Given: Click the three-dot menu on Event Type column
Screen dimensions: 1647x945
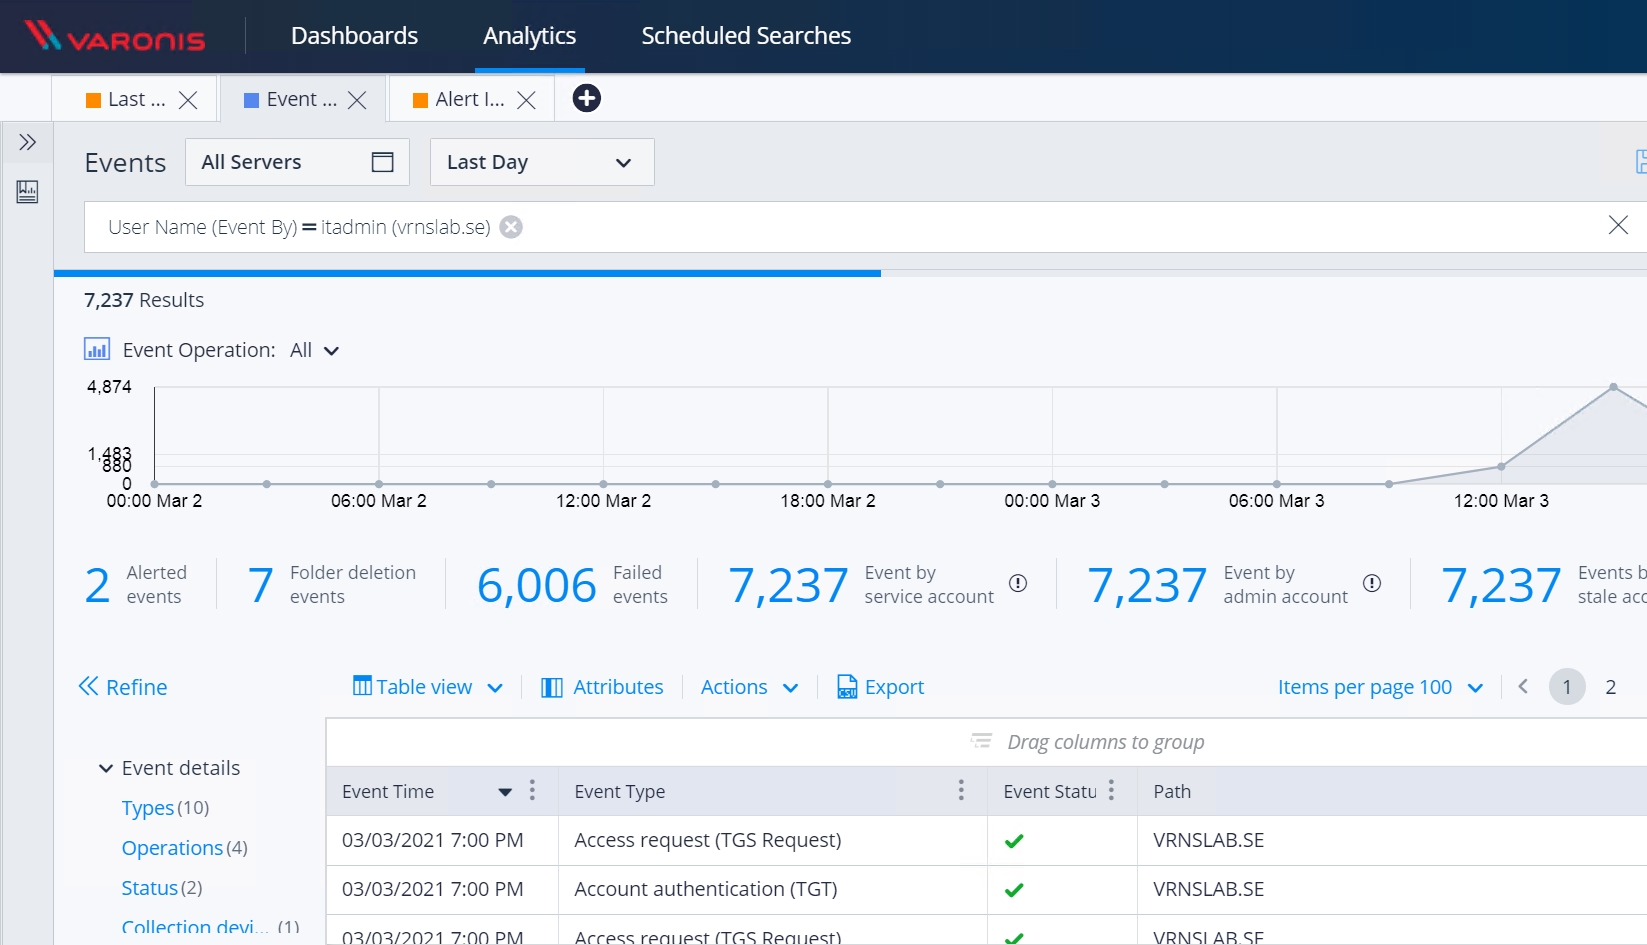Looking at the screenshot, I should 961,790.
